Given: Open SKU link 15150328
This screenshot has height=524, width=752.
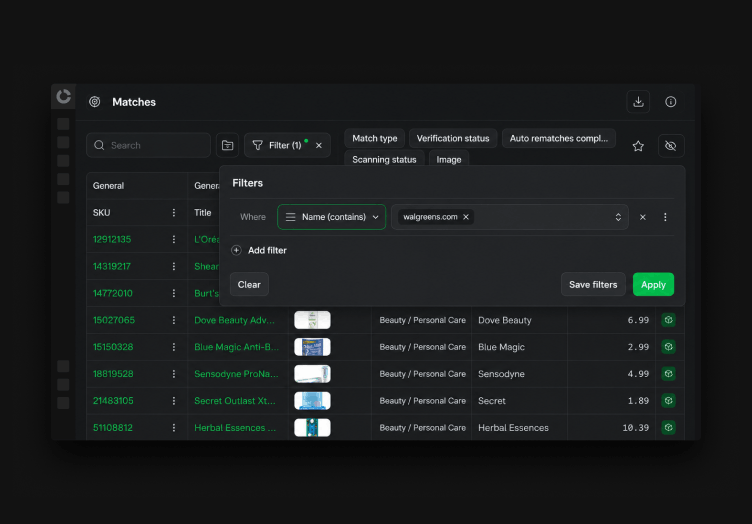Looking at the screenshot, I should pyautogui.click(x=113, y=347).
